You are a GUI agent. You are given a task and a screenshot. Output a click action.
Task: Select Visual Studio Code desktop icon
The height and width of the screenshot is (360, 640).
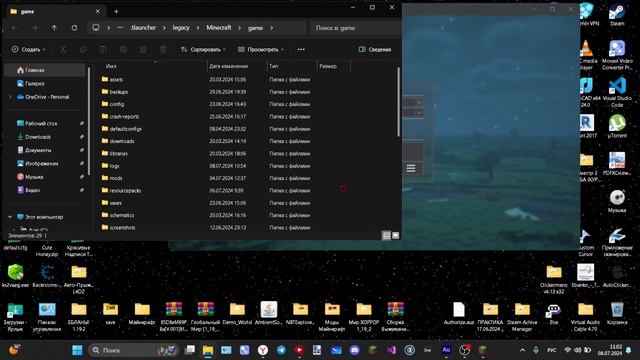617,92
